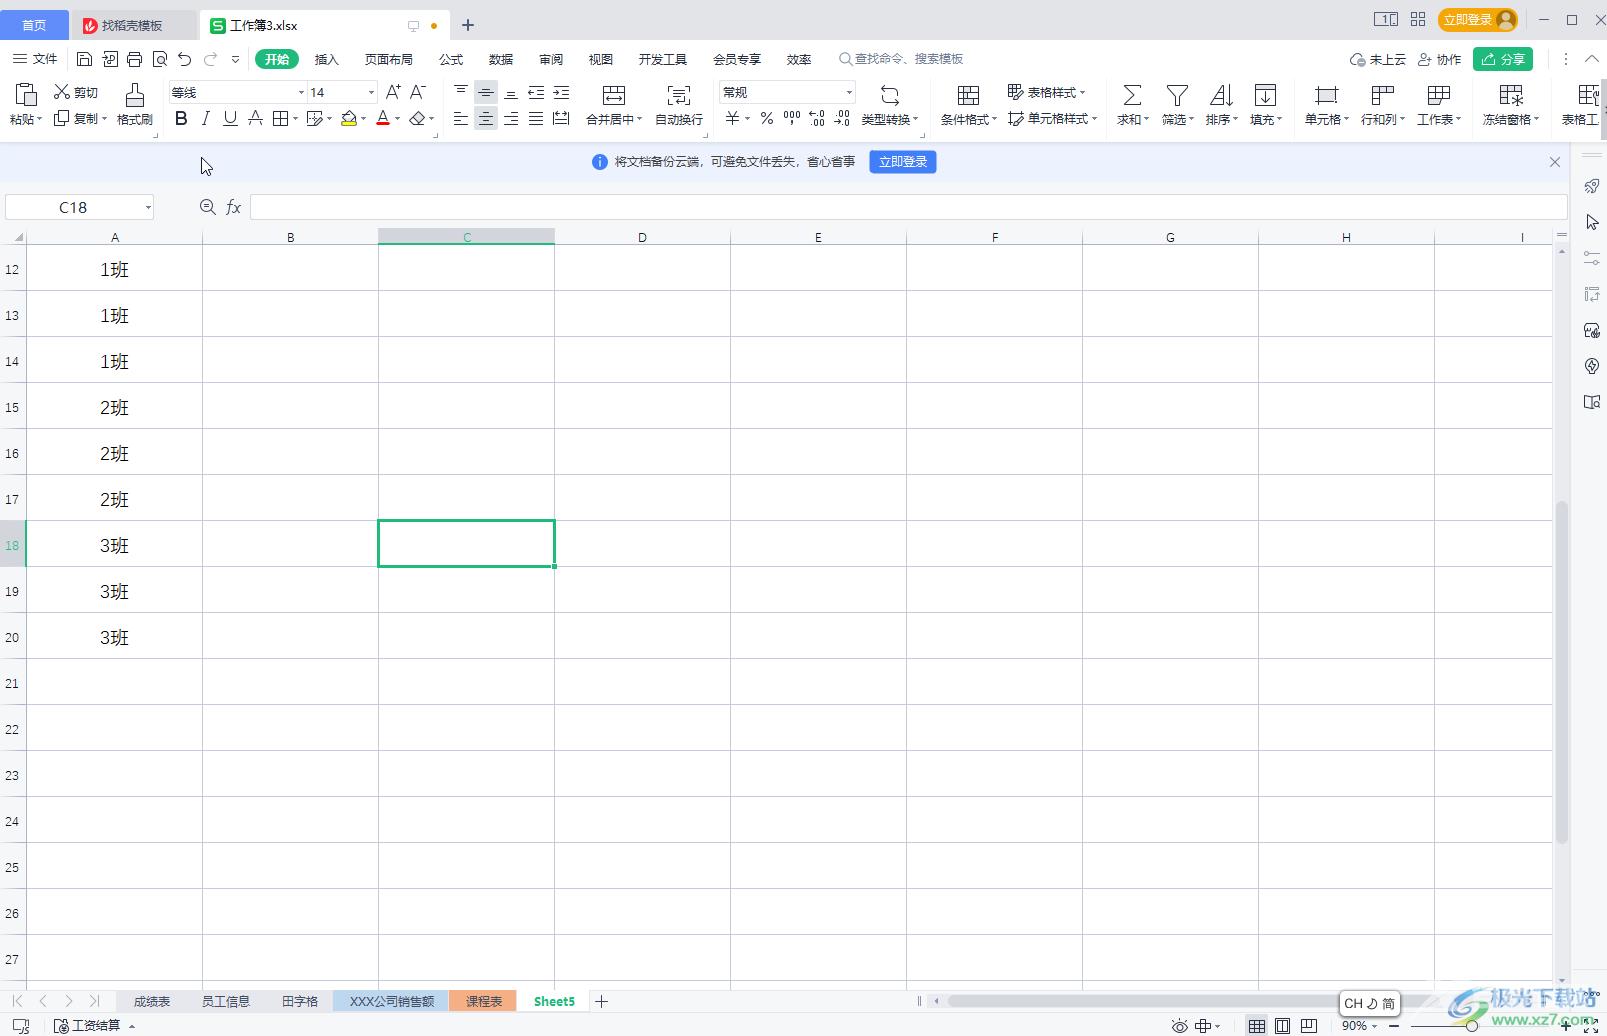This screenshot has width=1607, height=1036.
Task: Click the Wrap Text (自动换行) icon
Action: [x=679, y=95]
